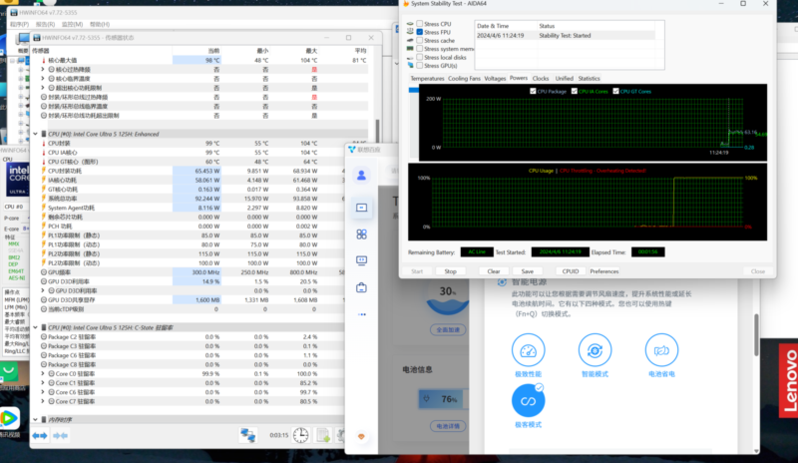Enable the Stress cache checkbox
798x463 pixels.
tap(419, 40)
